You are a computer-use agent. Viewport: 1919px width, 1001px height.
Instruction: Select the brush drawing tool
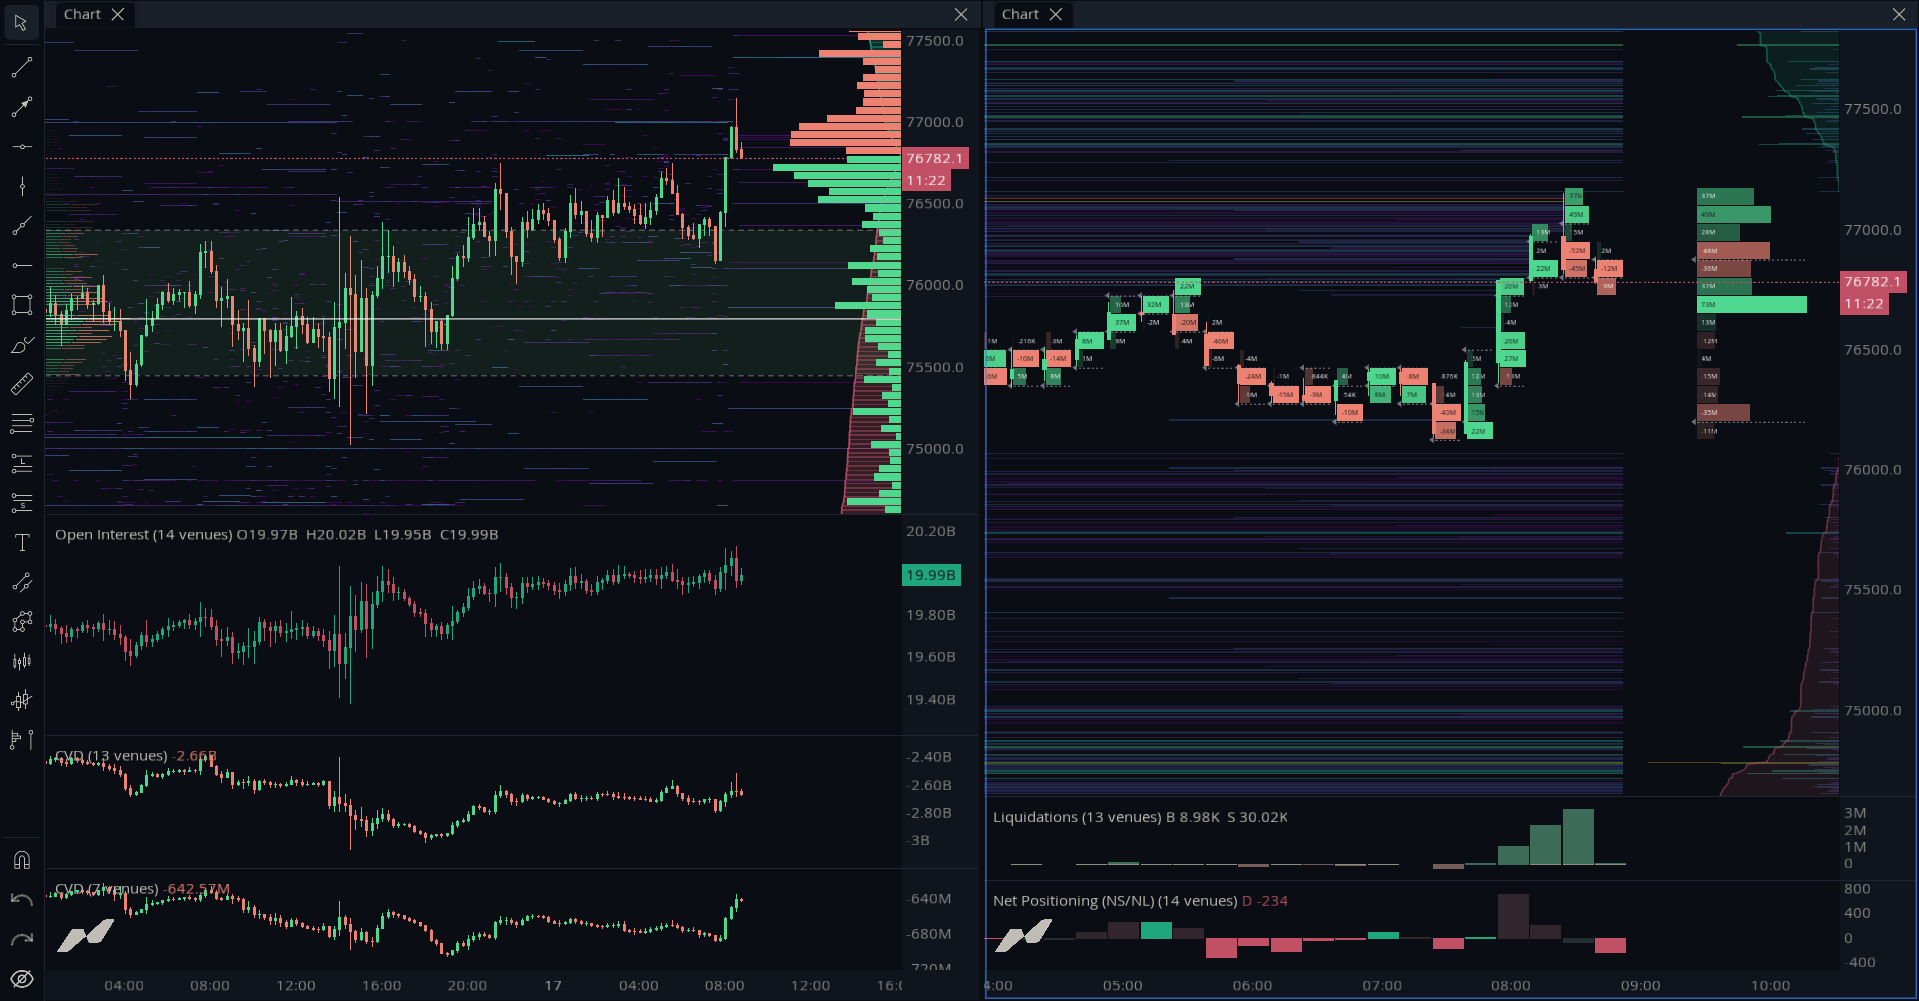(21, 345)
